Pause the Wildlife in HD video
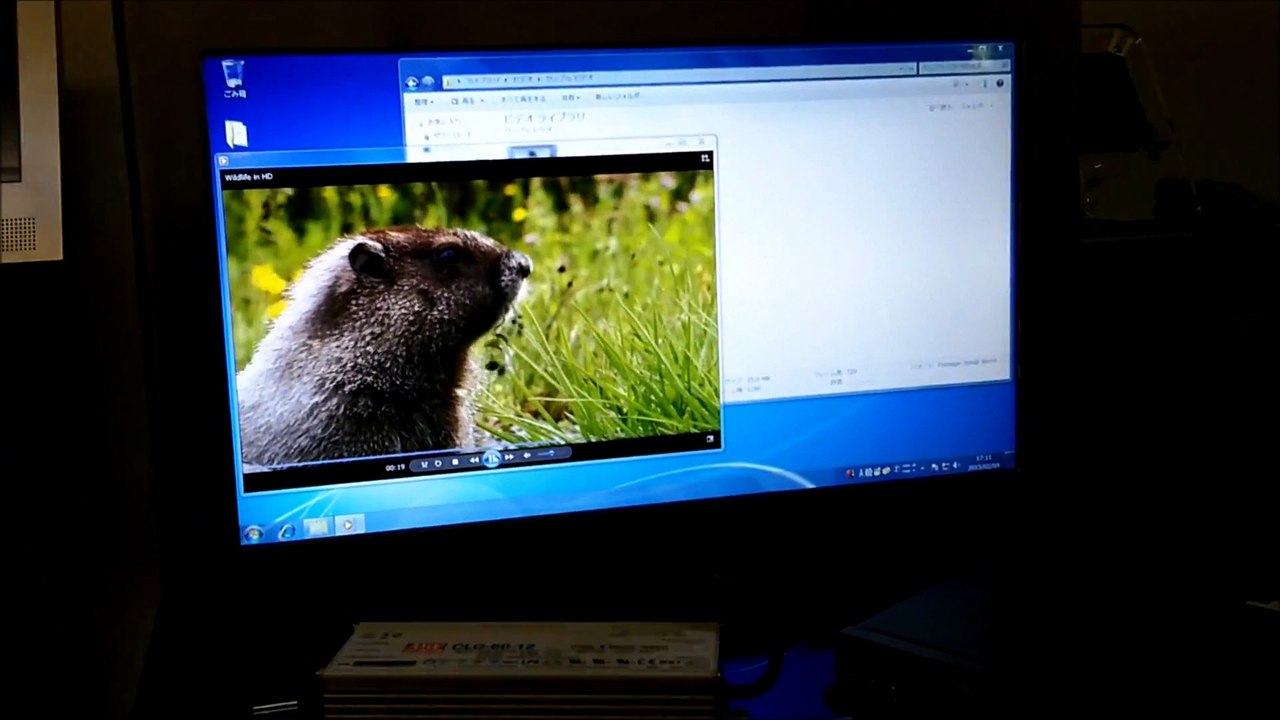Viewport: 1280px width, 720px height. click(491, 459)
